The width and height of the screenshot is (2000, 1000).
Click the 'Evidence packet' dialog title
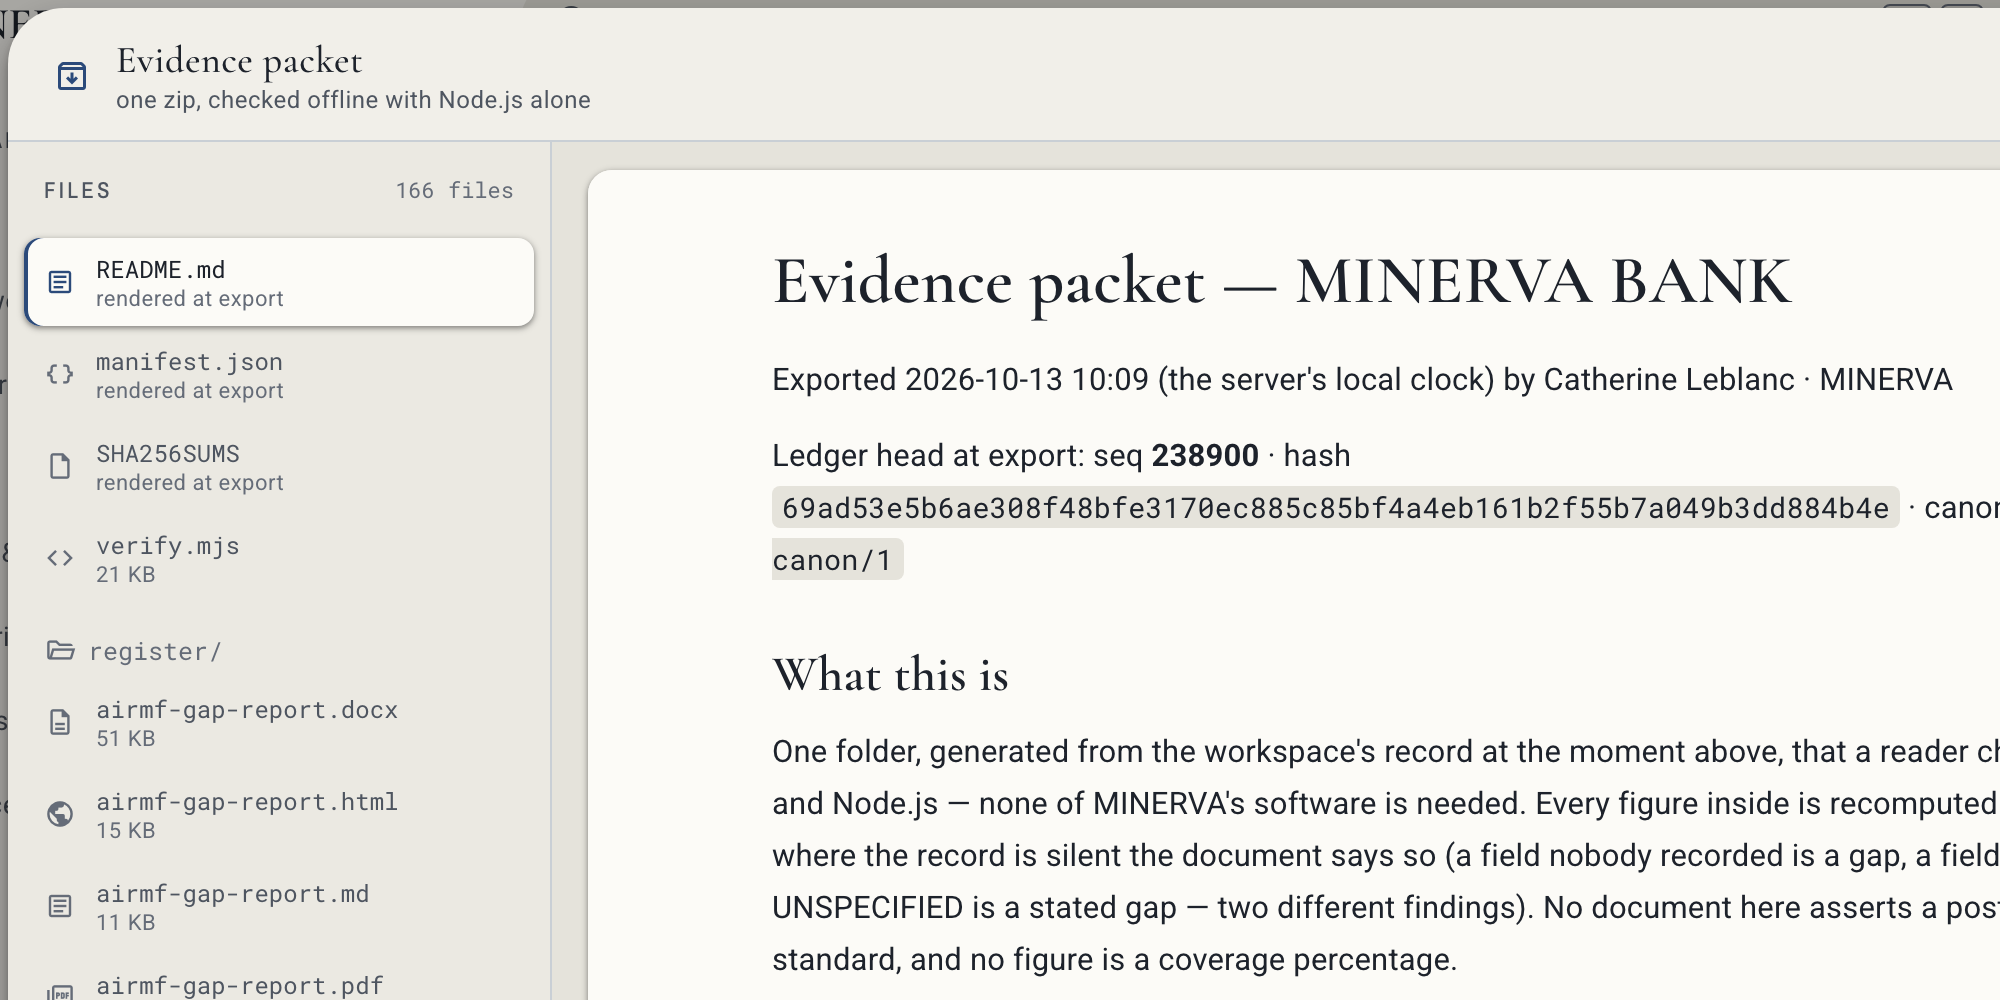tap(239, 61)
